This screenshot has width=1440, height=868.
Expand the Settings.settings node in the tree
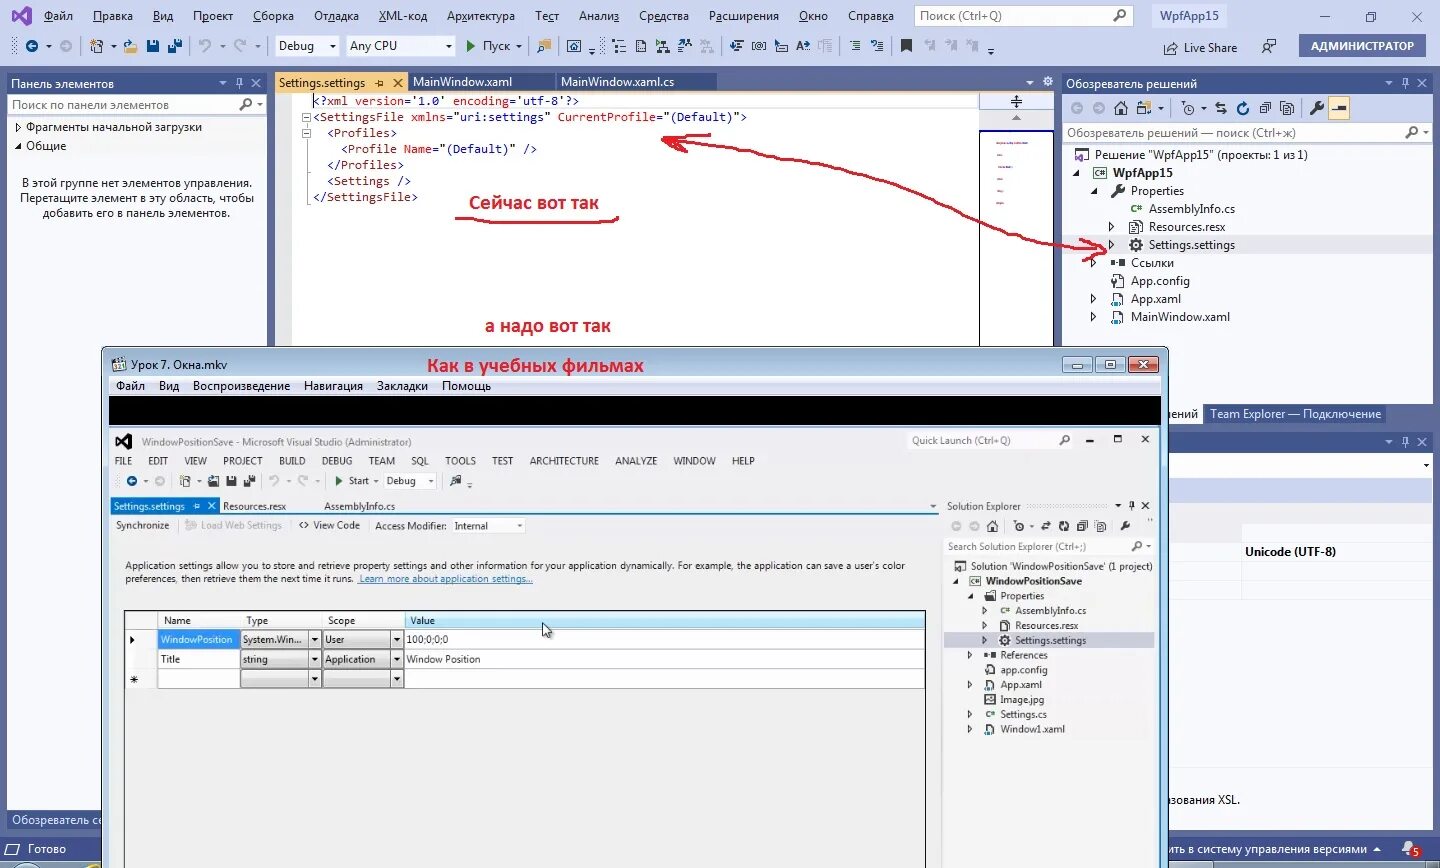(x=1111, y=245)
